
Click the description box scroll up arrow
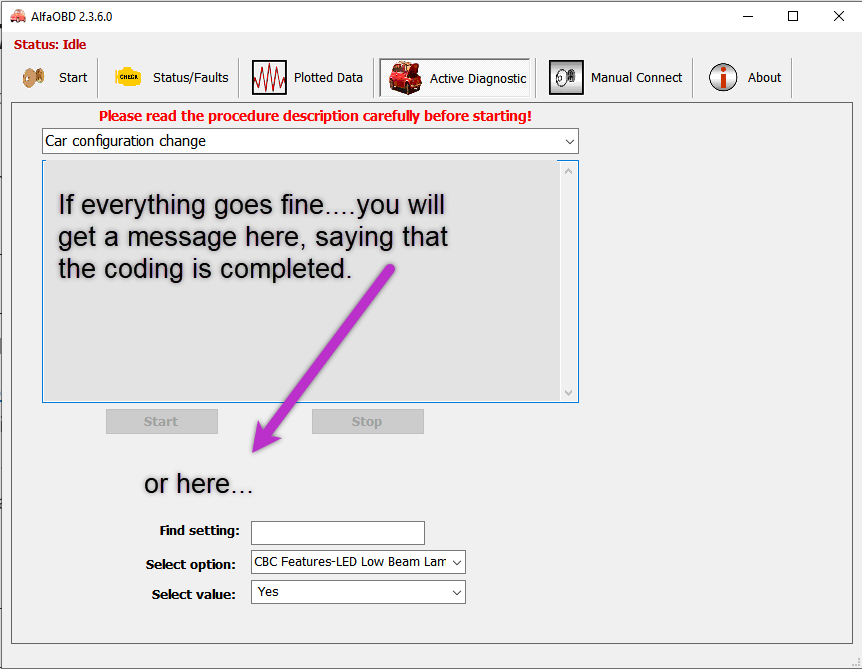tap(568, 172)
